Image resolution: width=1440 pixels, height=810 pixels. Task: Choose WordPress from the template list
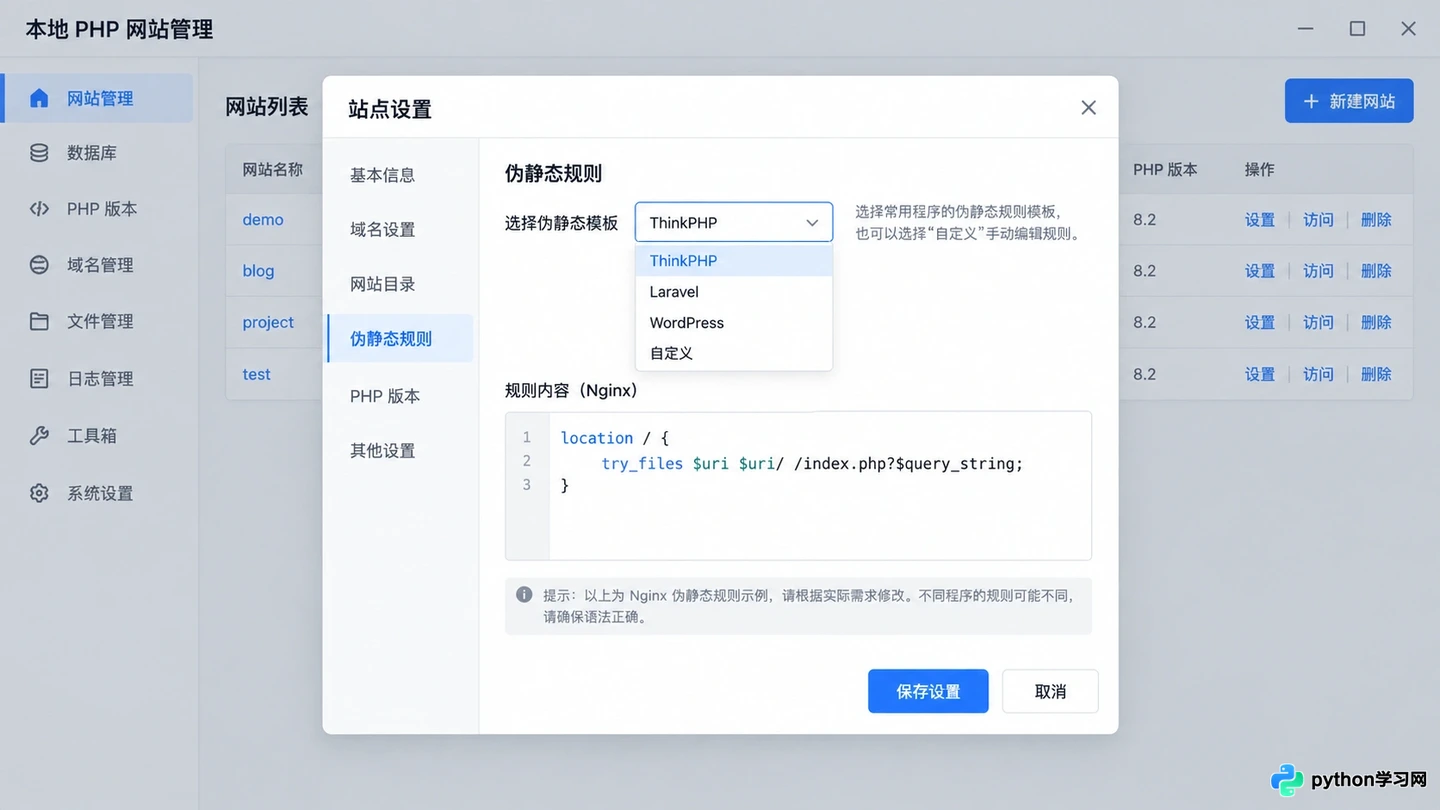point(734,323)
